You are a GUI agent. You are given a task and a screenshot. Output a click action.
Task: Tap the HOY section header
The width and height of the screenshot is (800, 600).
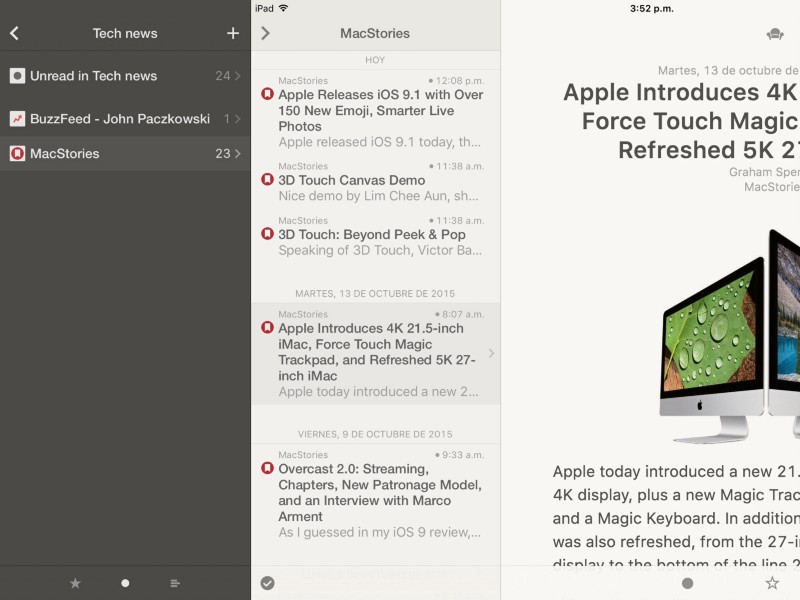tap(375, 60)
